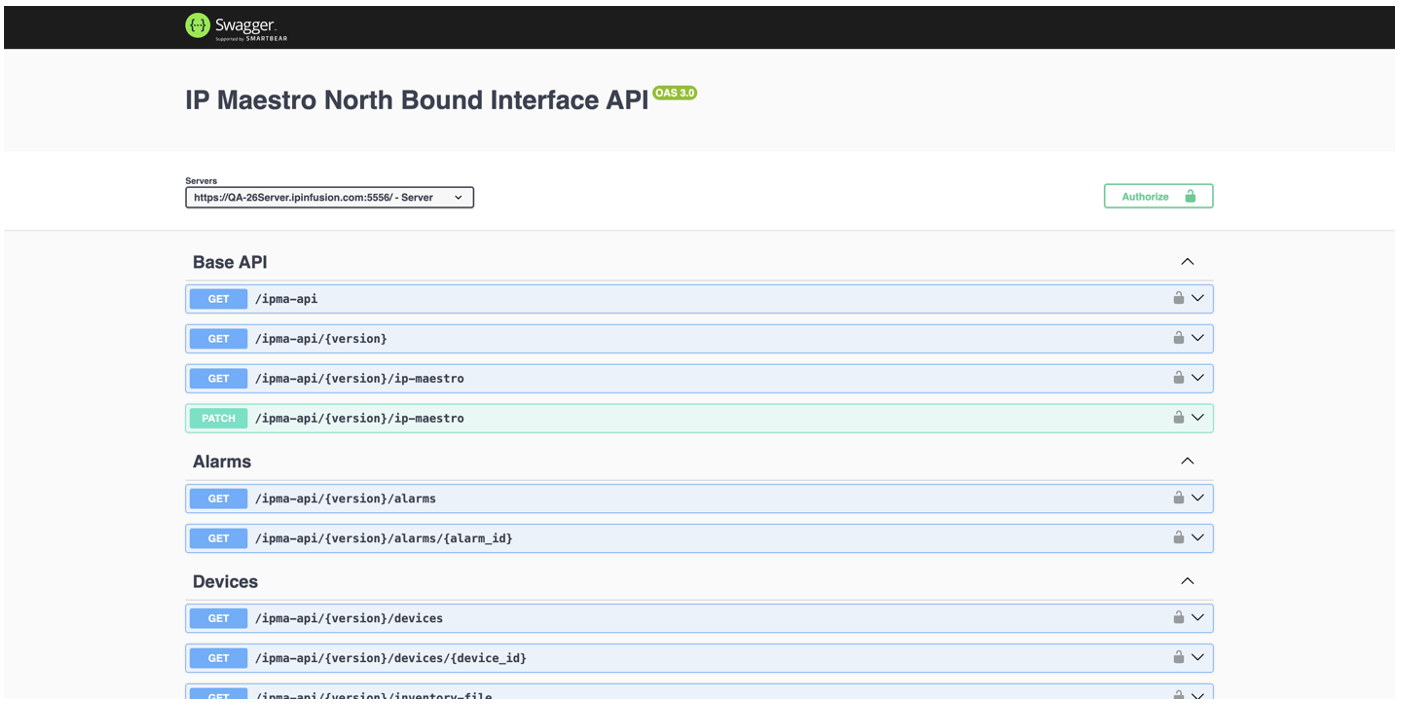Screen dimensions: 1408x726
Task: Click the Alarms section heading
Action: (x=222, y=461)
